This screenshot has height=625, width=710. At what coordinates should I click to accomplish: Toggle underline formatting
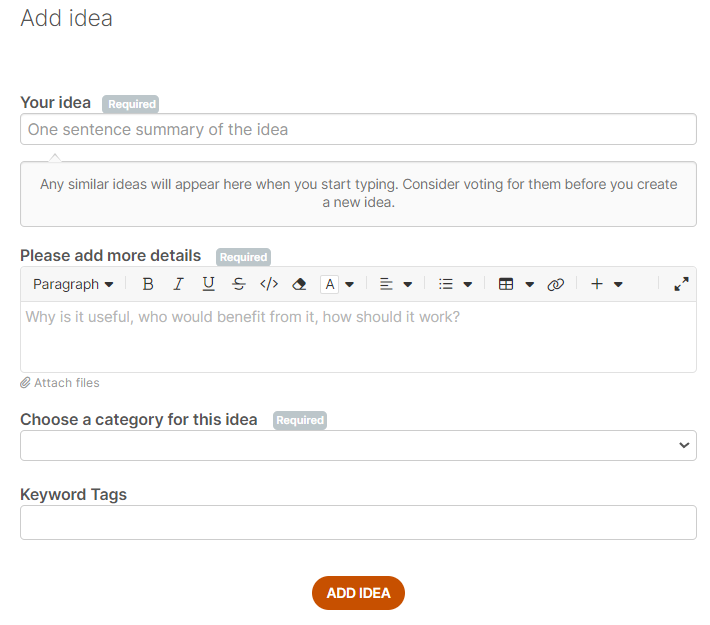click(208, 284)
